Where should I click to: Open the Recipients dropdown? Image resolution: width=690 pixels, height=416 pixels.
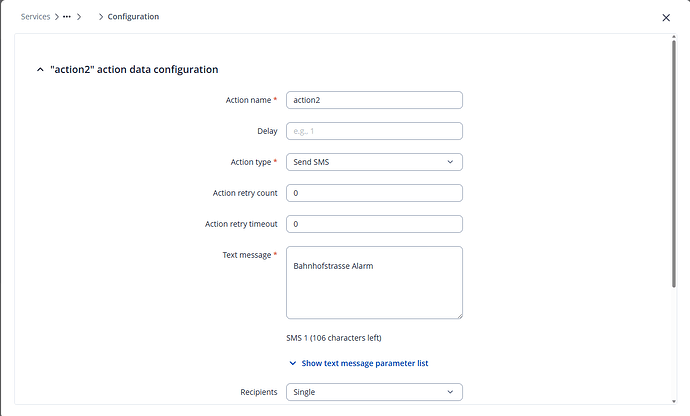pyautogui.click(x=374, y=392)
